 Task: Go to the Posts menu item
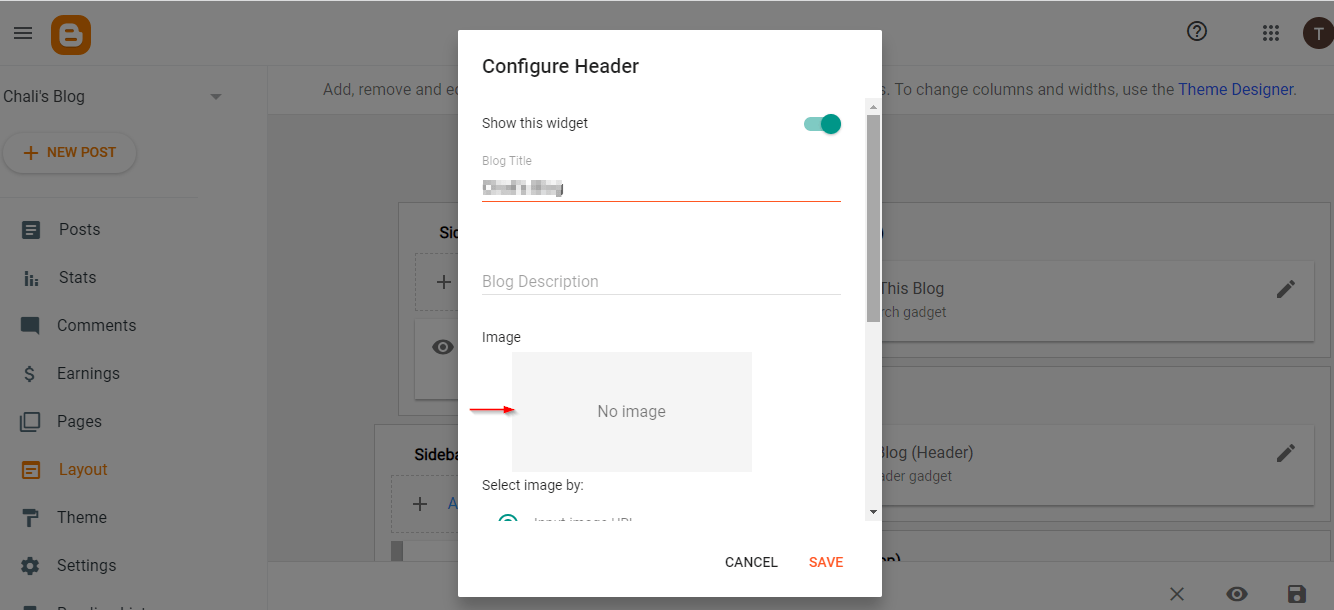point(79,229)
